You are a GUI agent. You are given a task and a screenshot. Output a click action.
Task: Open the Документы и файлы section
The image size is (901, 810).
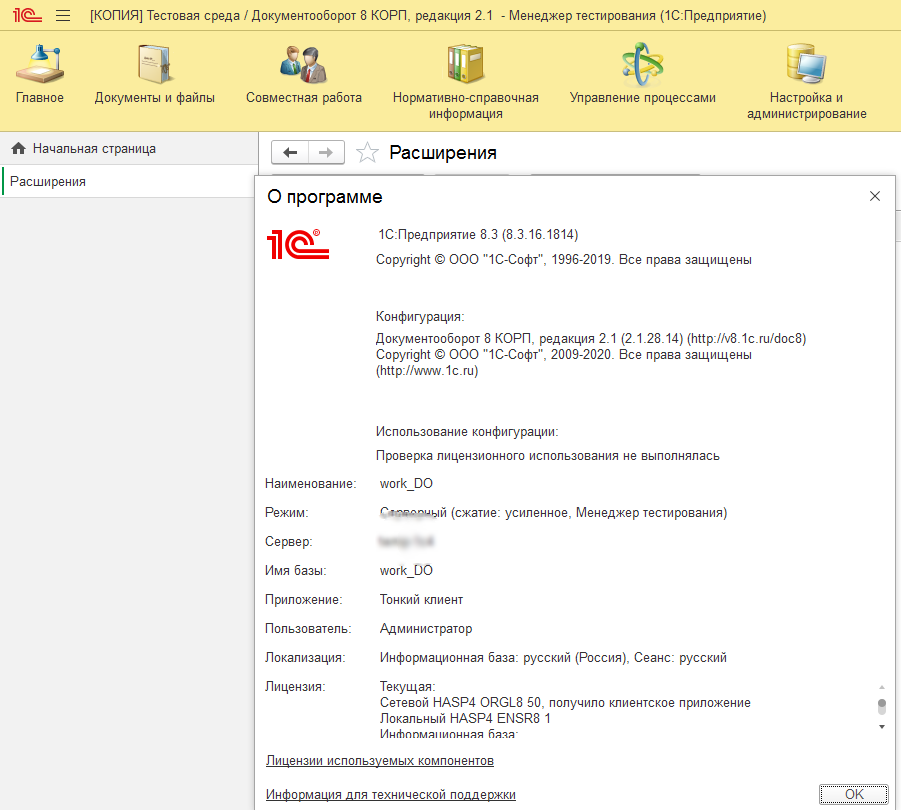tap(155, 74)
